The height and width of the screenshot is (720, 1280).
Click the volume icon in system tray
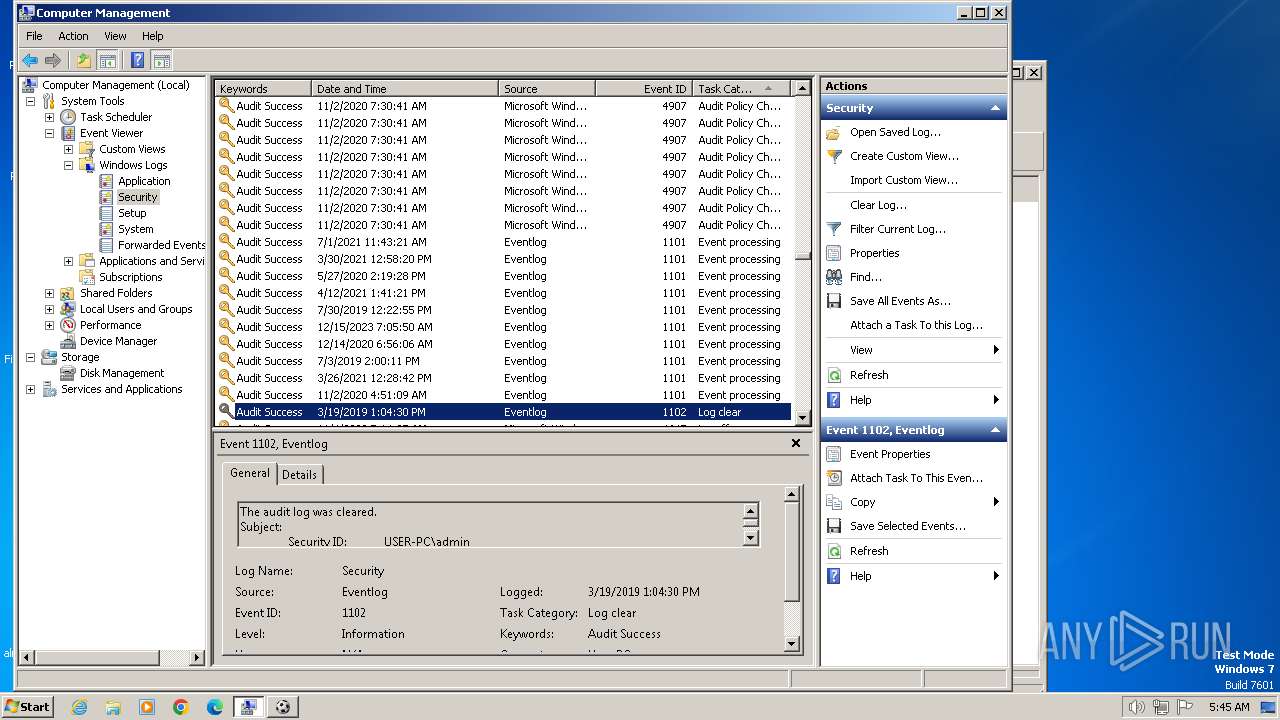coord(1136,707)
